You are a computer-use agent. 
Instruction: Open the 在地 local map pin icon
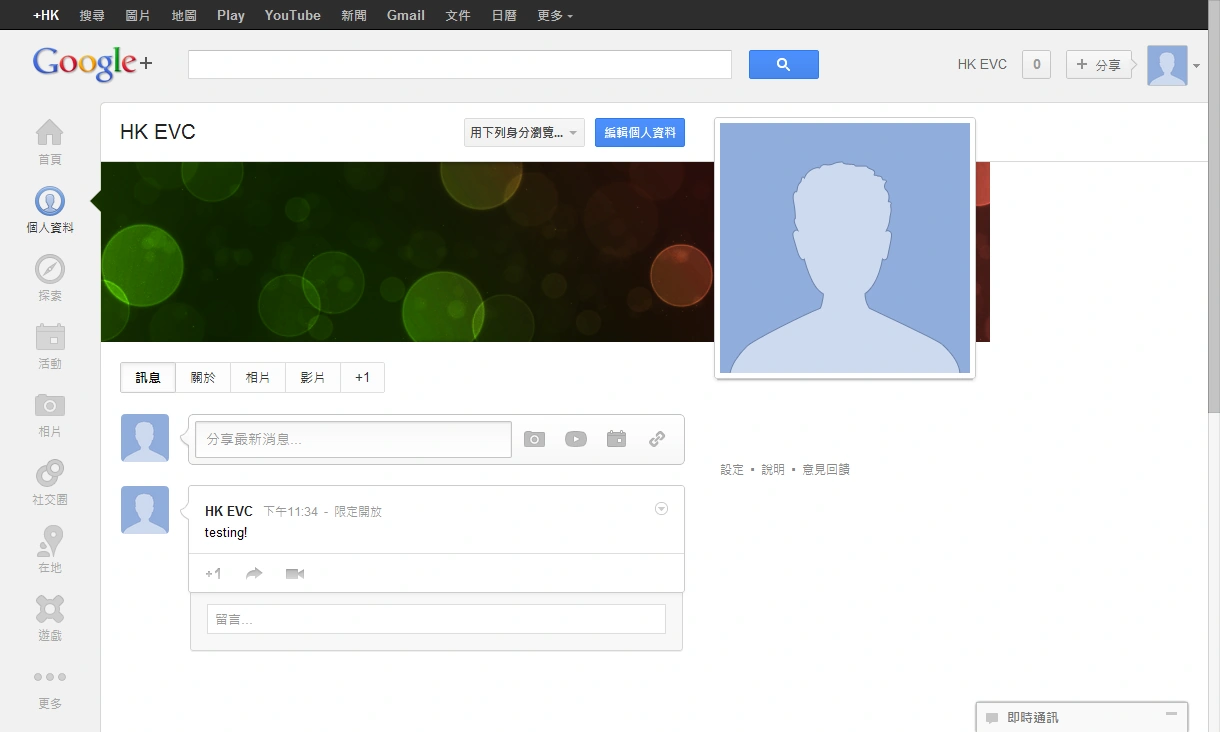49,541
